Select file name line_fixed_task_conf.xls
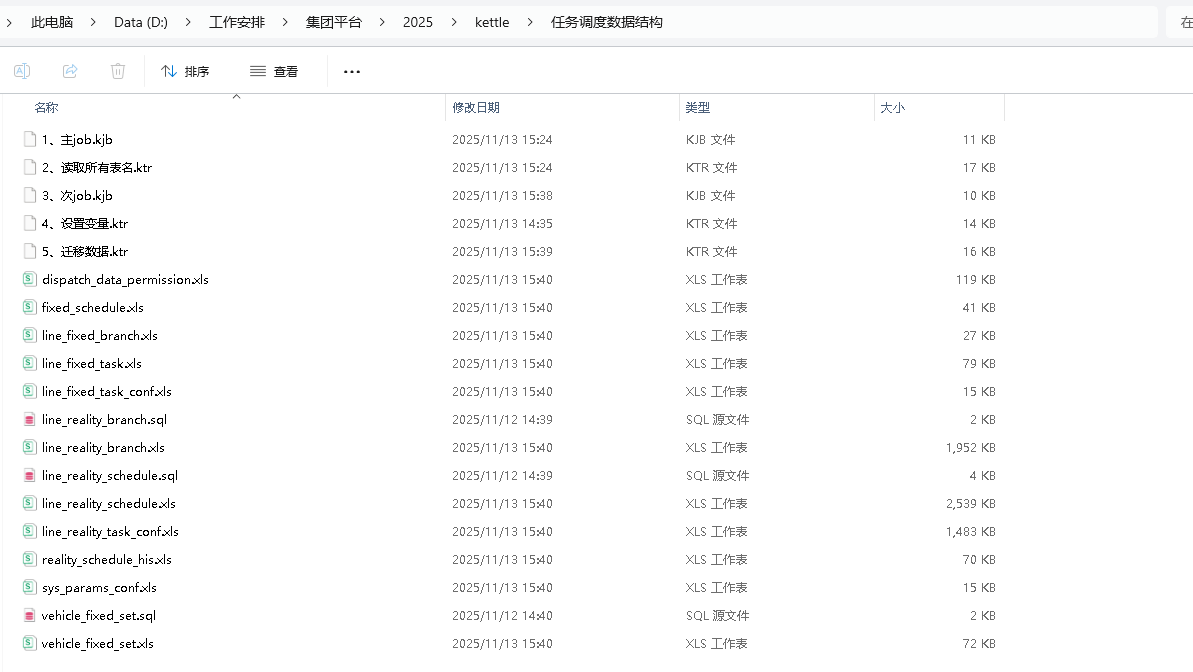The height and width of the screenshot is (672, 1193). coord(107,391)
